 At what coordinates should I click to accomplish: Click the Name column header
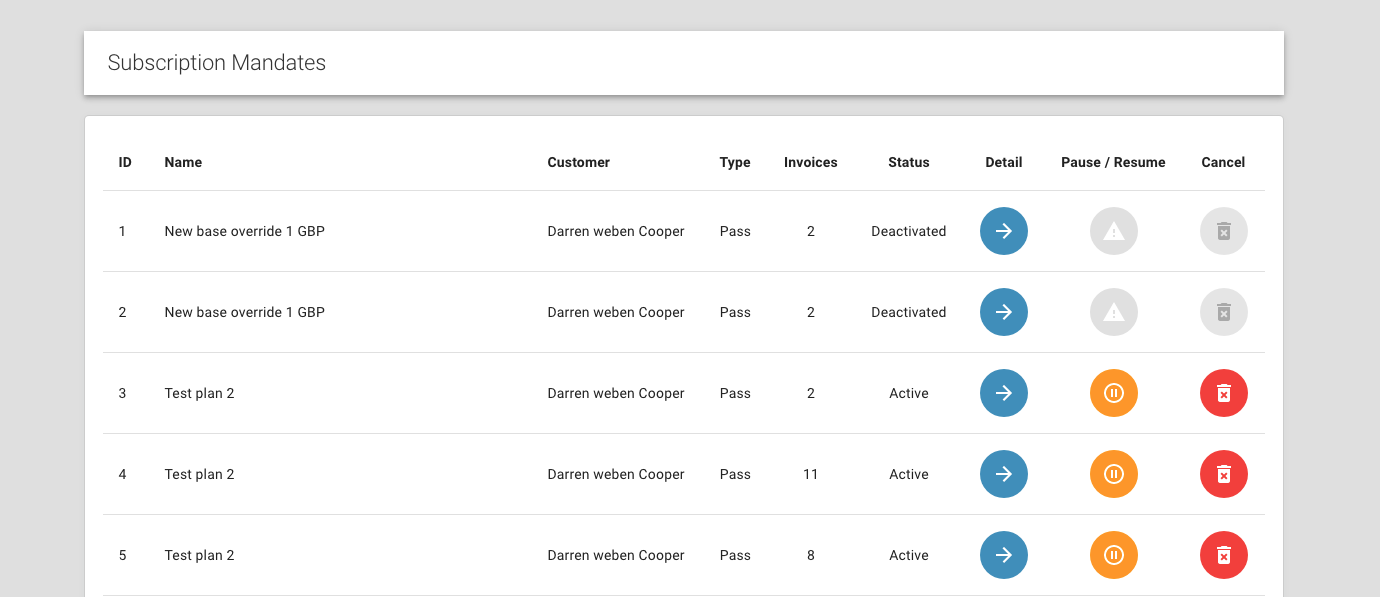click(x=183, y=162)
